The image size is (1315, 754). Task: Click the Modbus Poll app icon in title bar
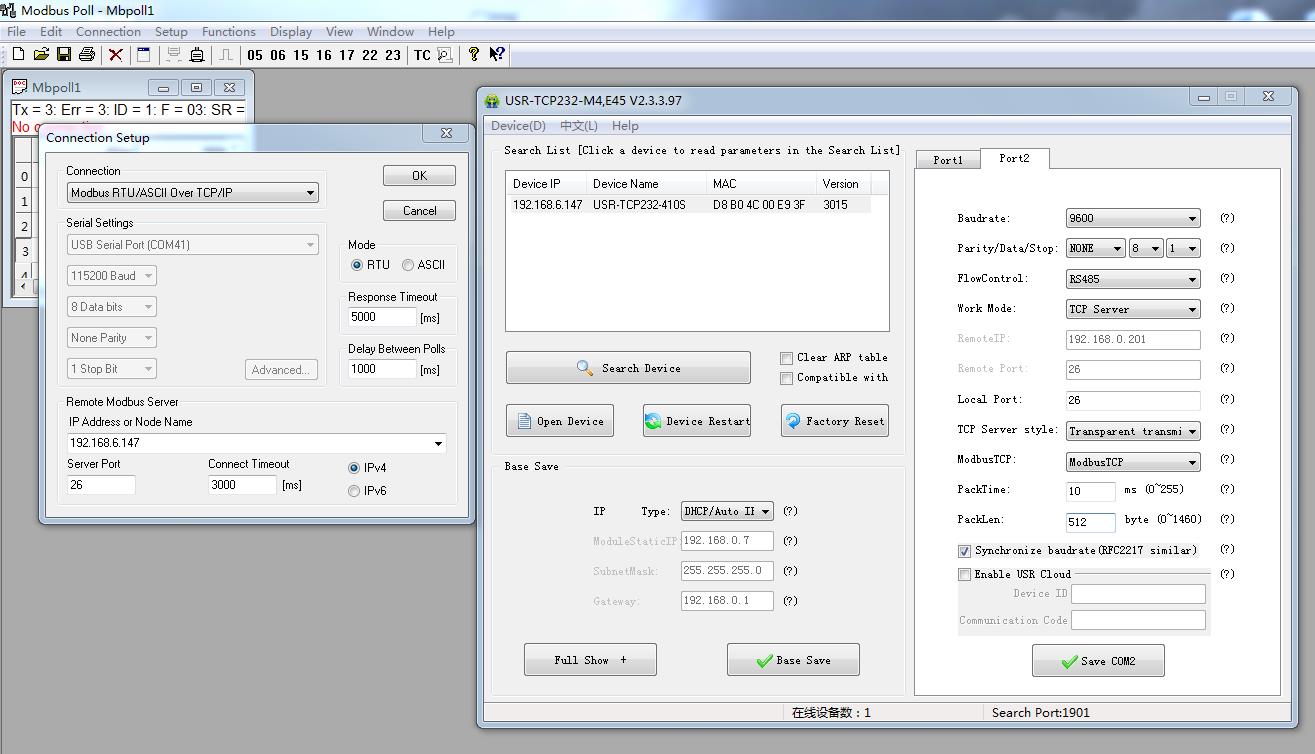click(9, 10)
